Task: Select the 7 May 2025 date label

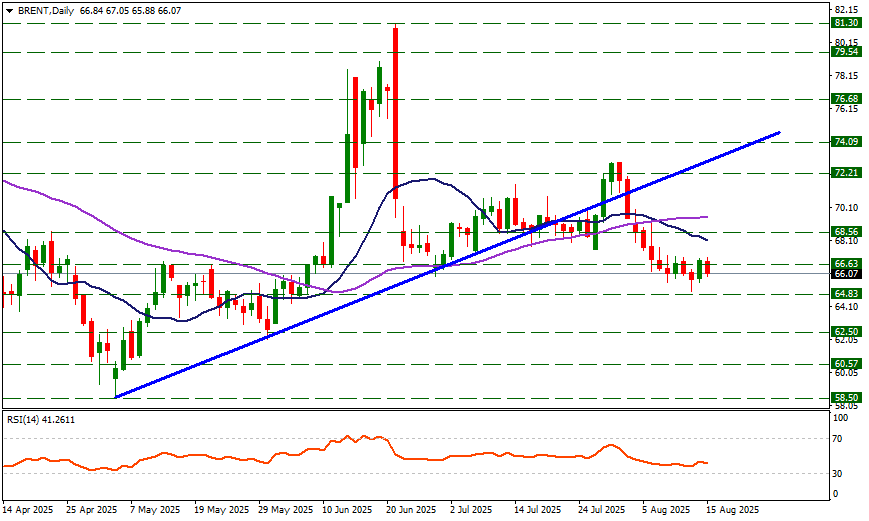Action: [156, 509]
